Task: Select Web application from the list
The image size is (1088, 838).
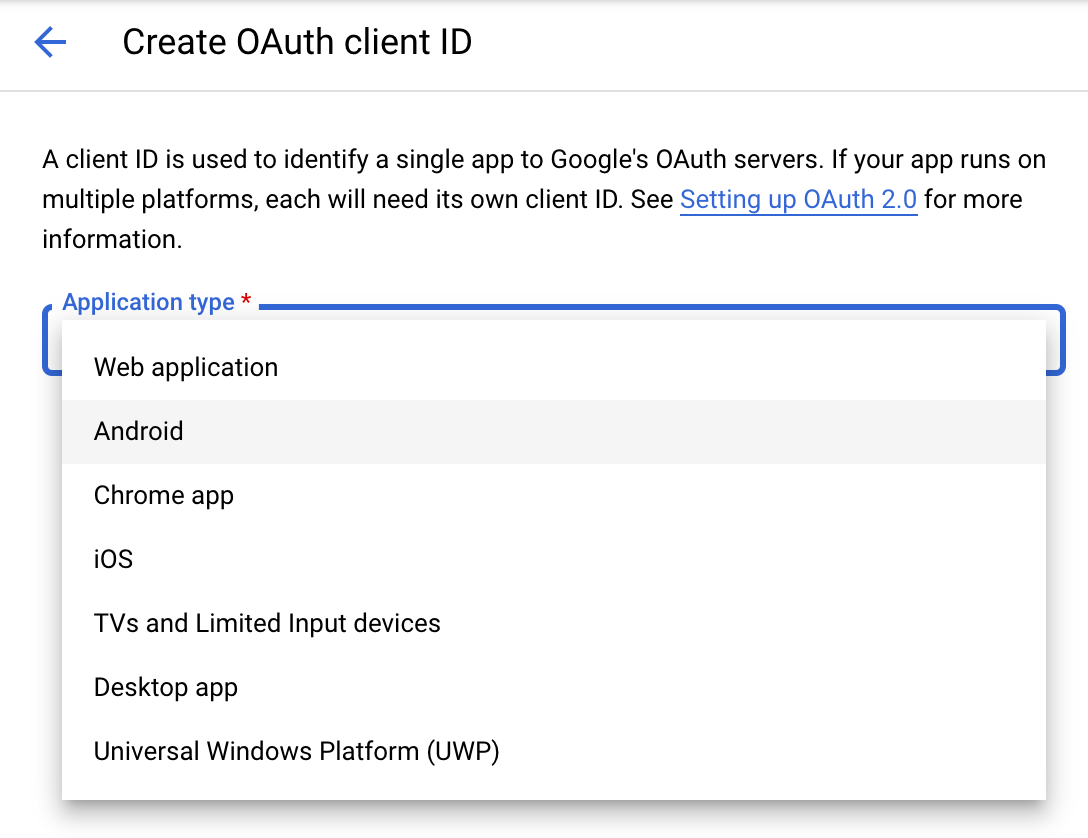Action: [x=554, y=368]
